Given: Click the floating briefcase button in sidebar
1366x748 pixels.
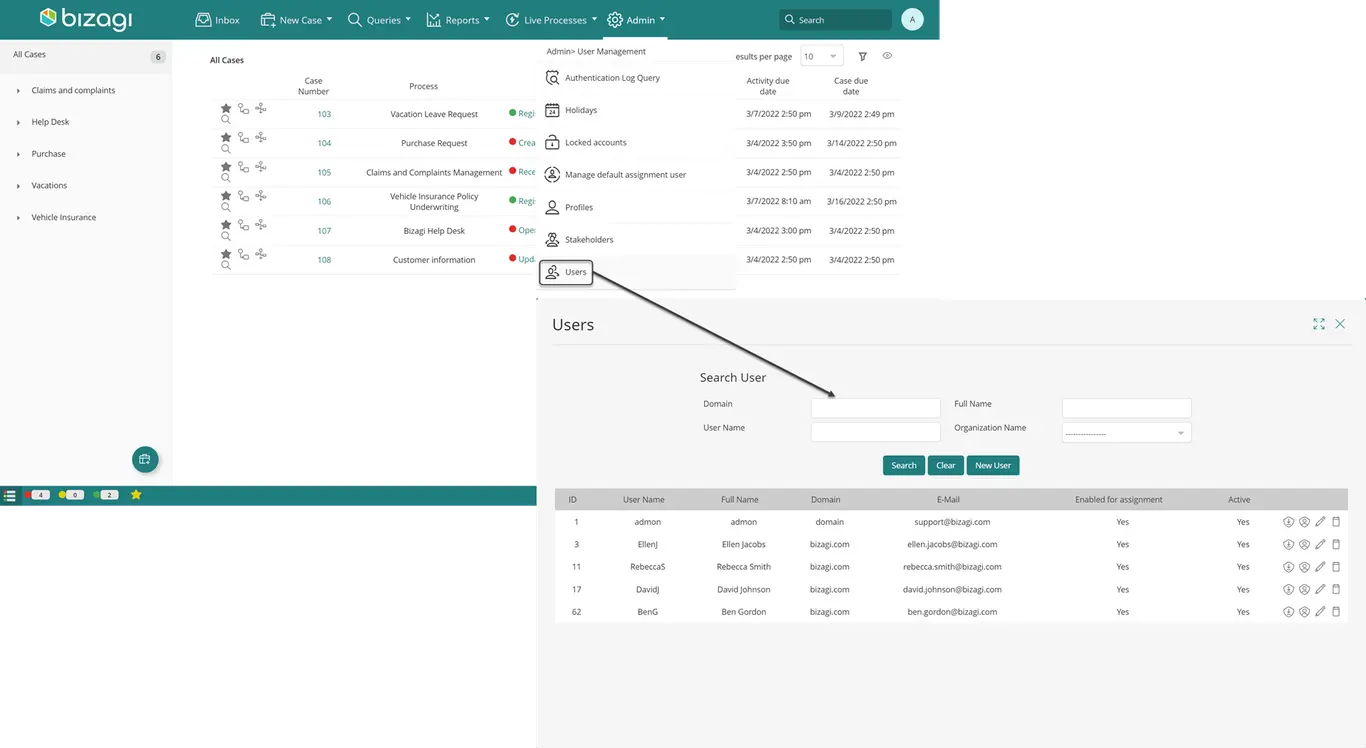Looking at the screenshot, I should tap(145, 459).
